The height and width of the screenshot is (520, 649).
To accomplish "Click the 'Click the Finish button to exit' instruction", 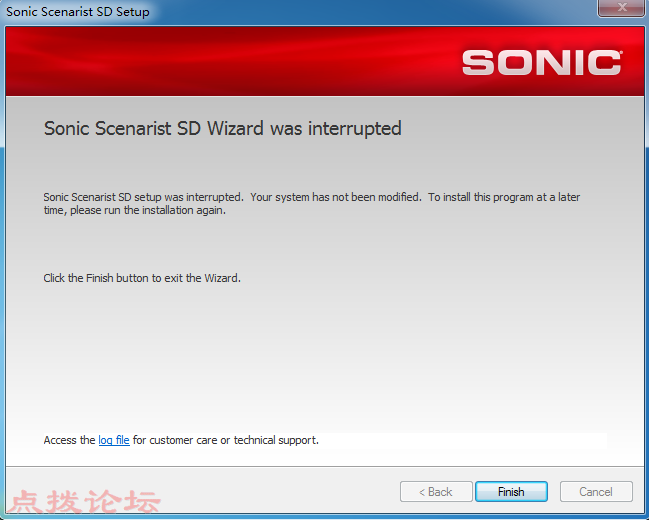I will point(142,278).
